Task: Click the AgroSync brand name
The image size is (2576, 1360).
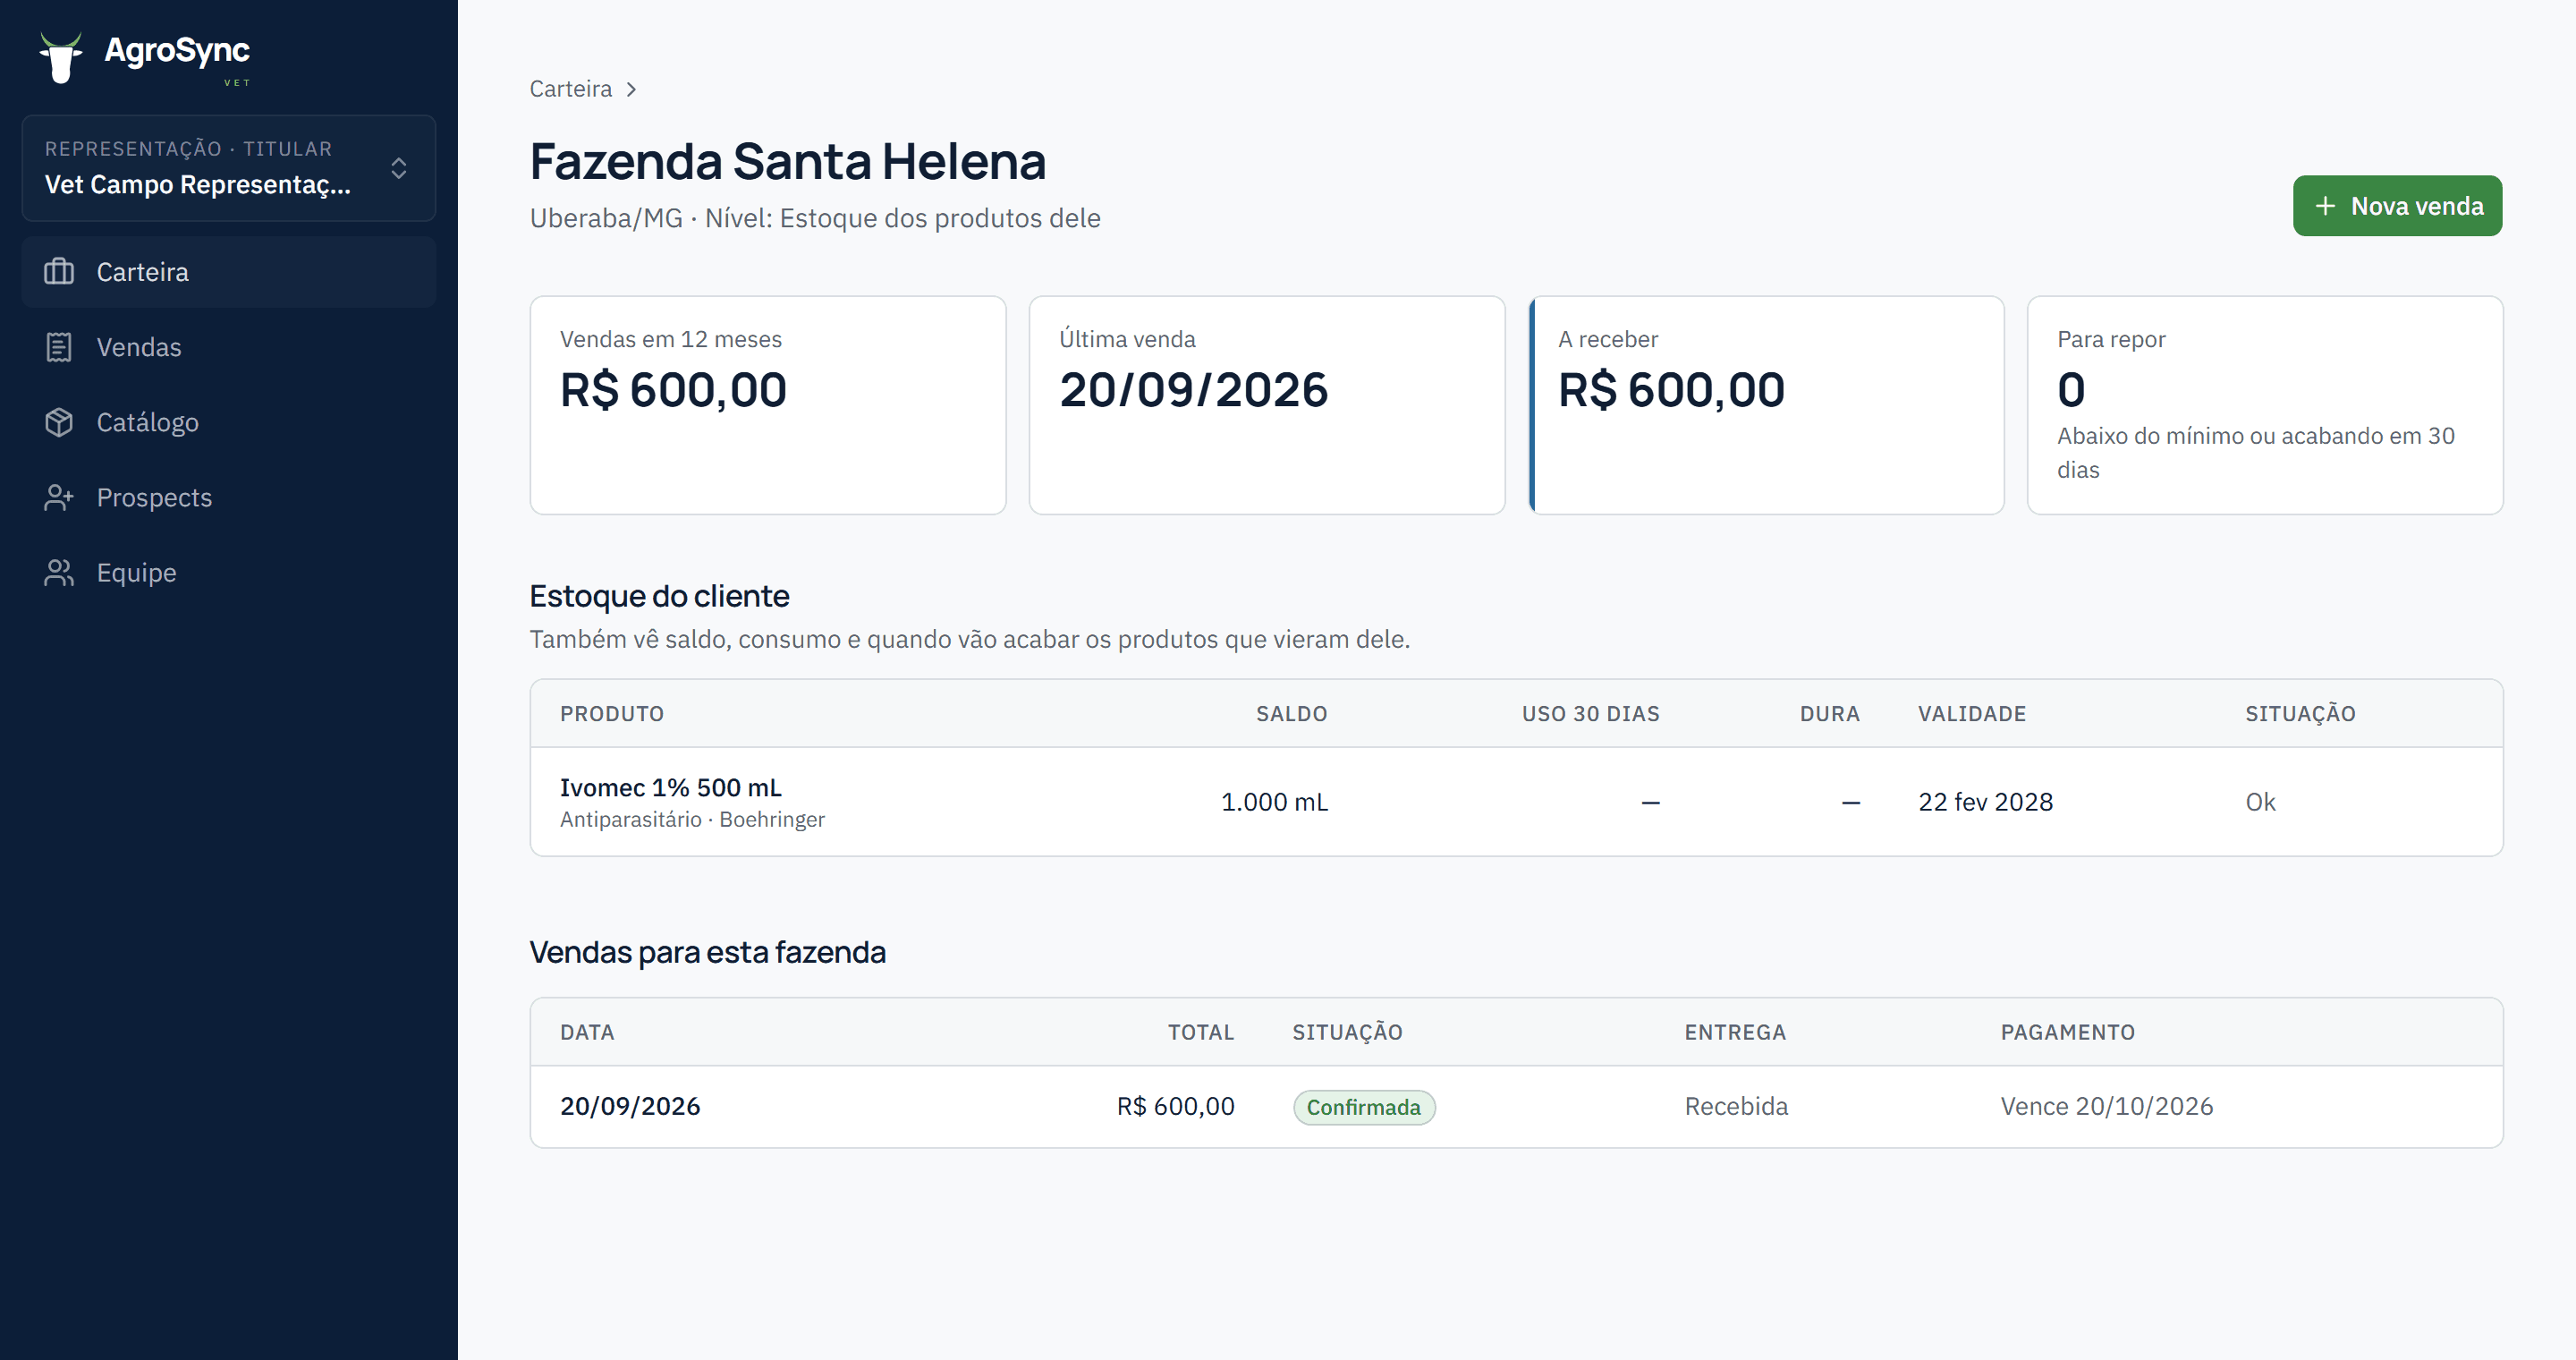Action: [x=177, y=50]
